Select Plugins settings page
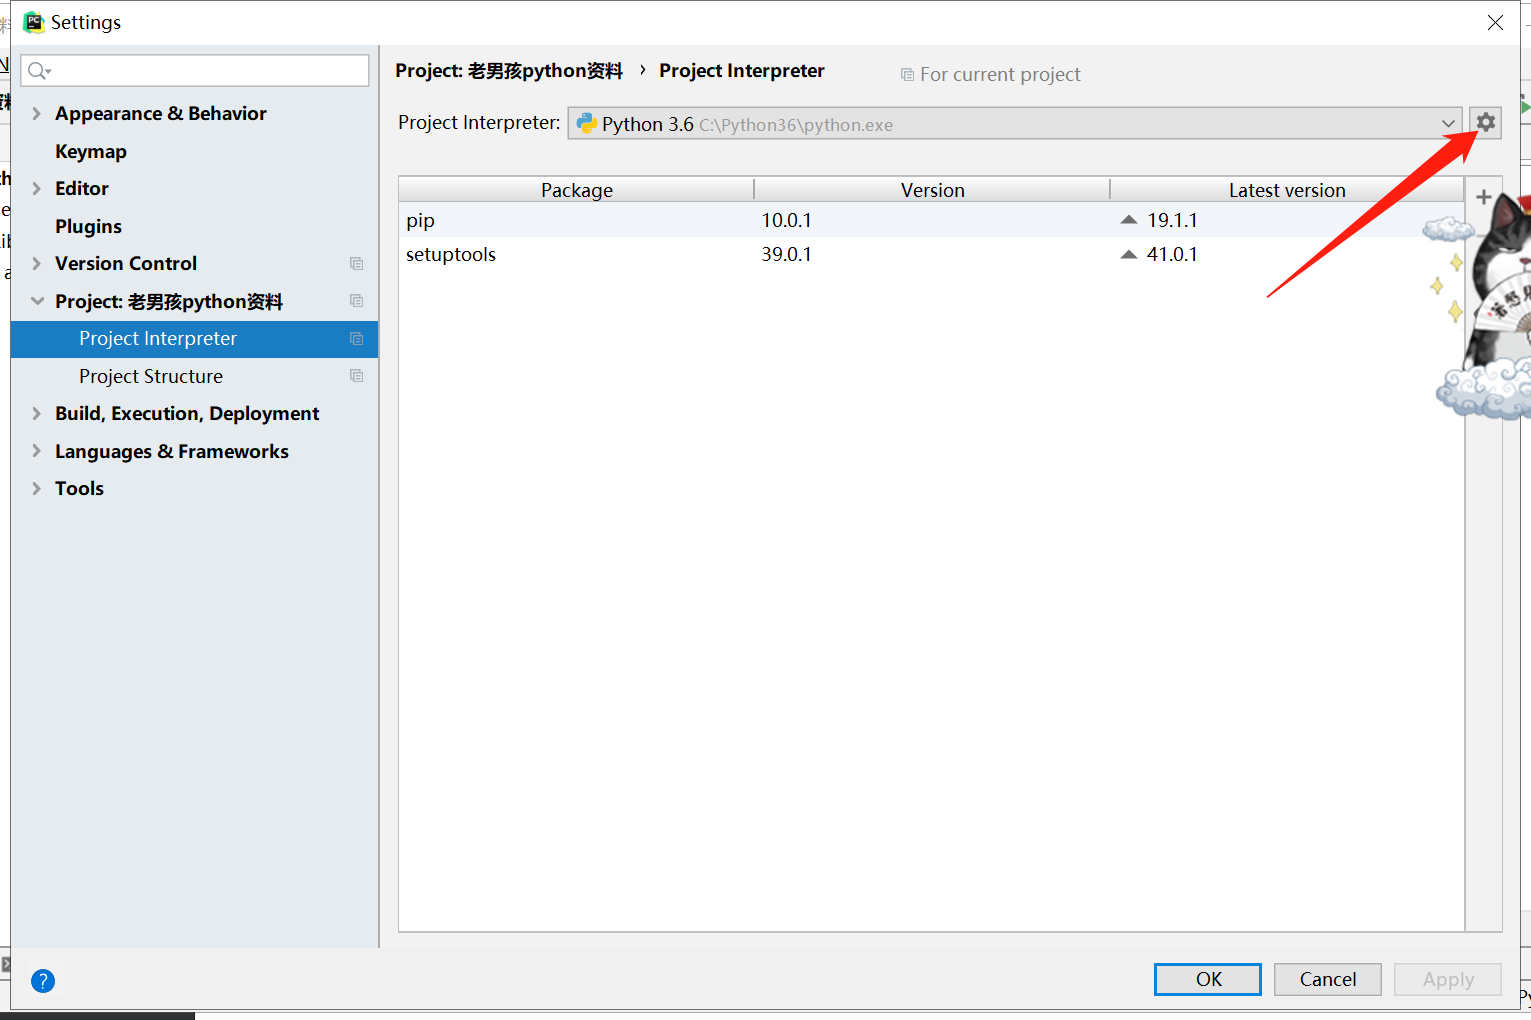This screenshot has width=1531, height=1020. coord(88,227)
